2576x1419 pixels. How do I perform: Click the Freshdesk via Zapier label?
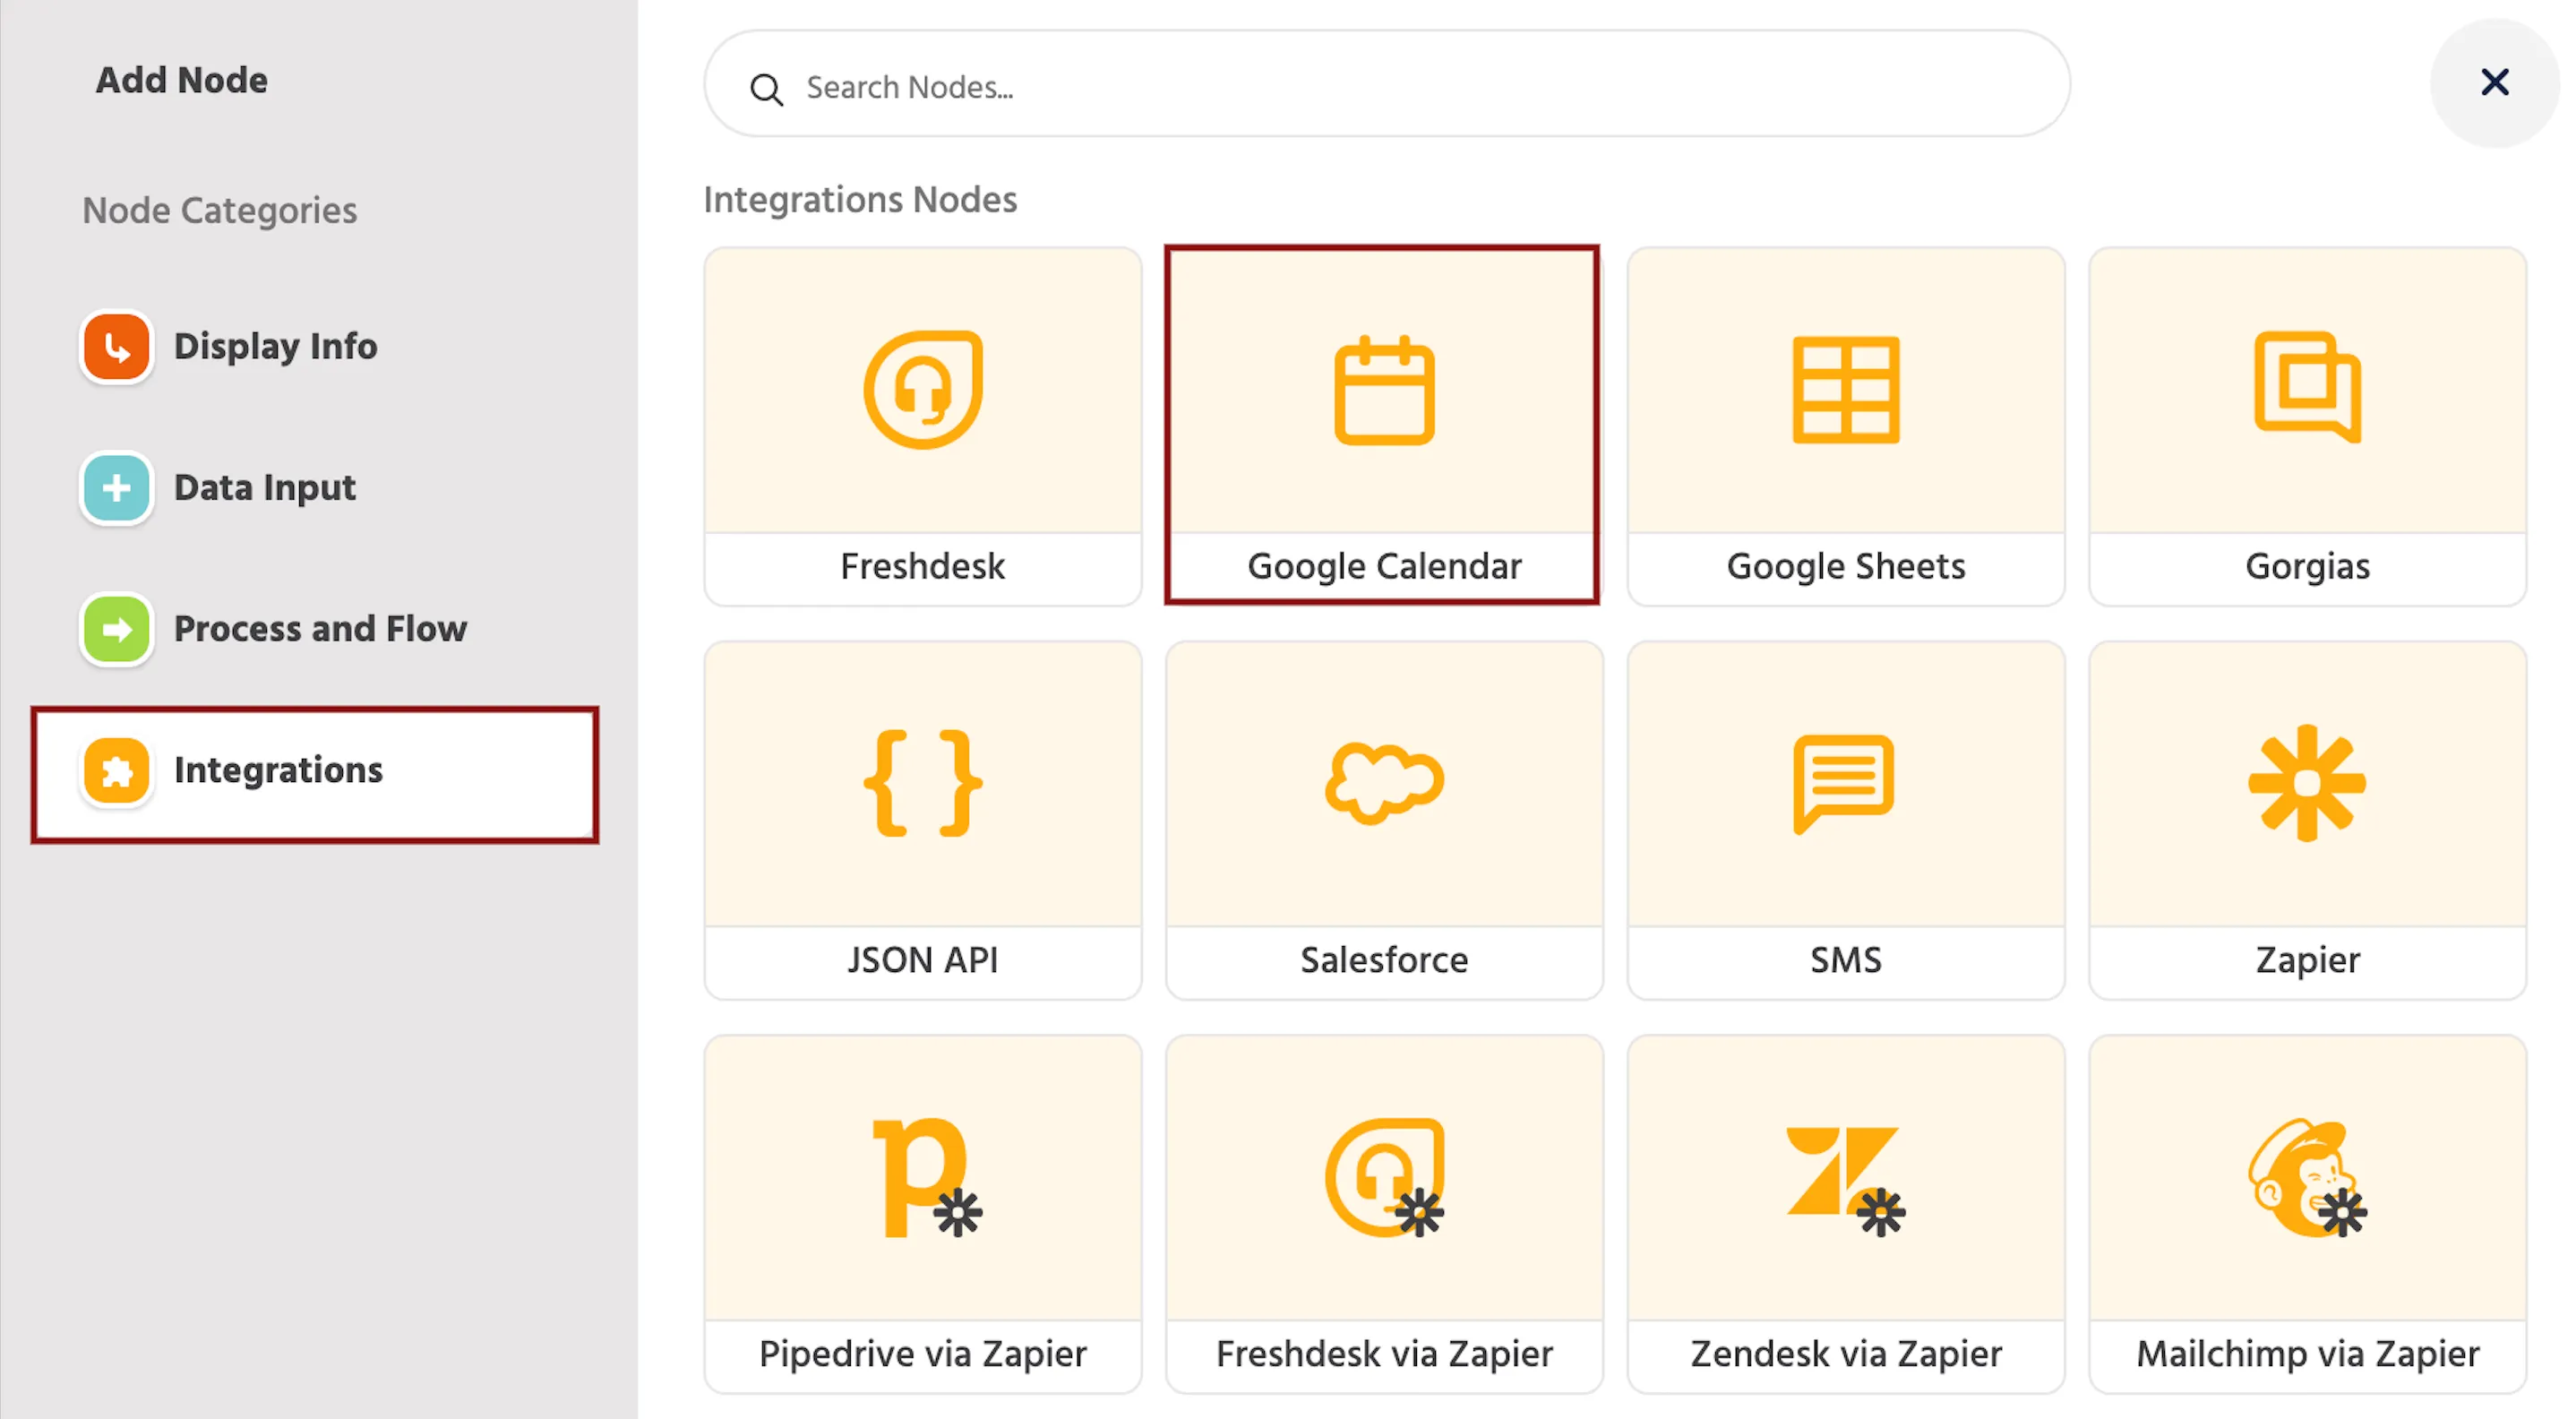pos(1384,1354)
